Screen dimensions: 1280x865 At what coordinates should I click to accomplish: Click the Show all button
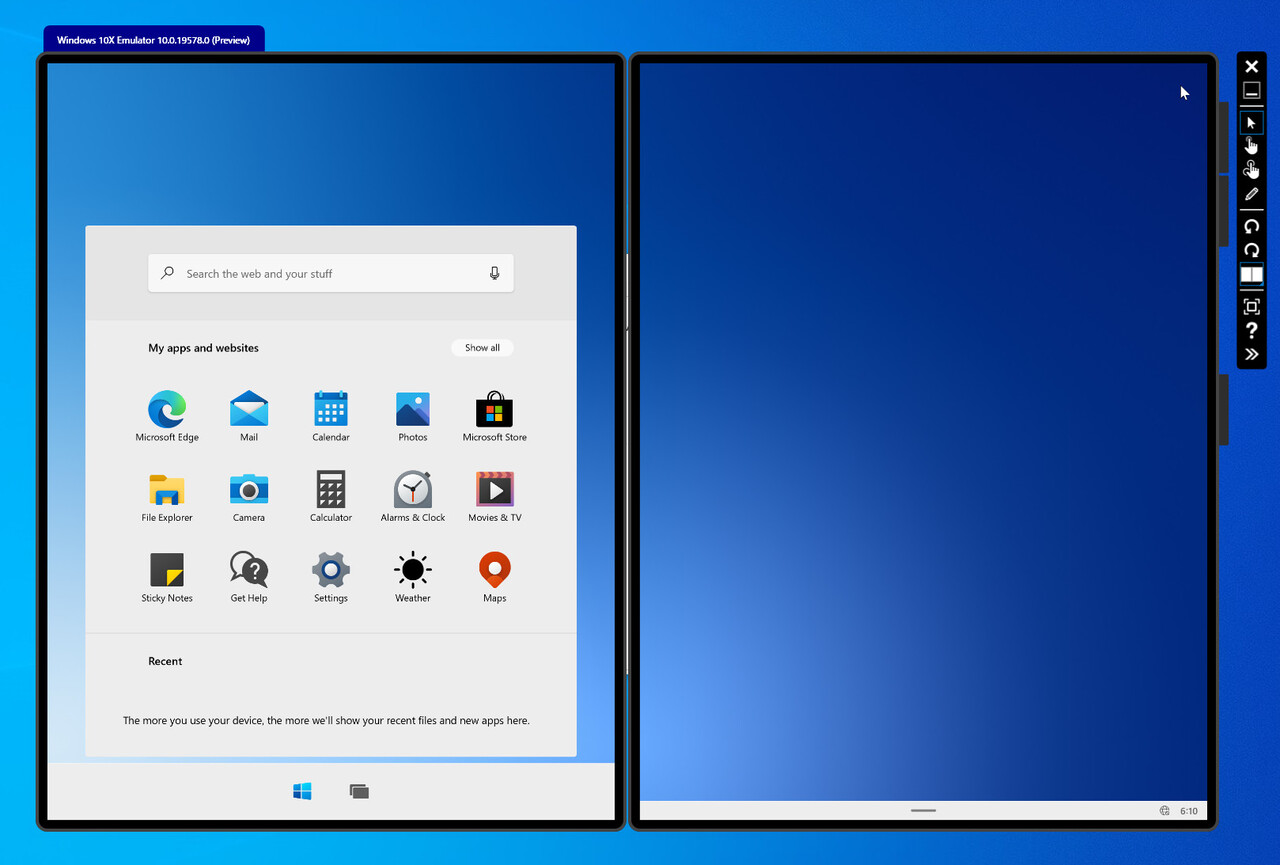[482, 348]
